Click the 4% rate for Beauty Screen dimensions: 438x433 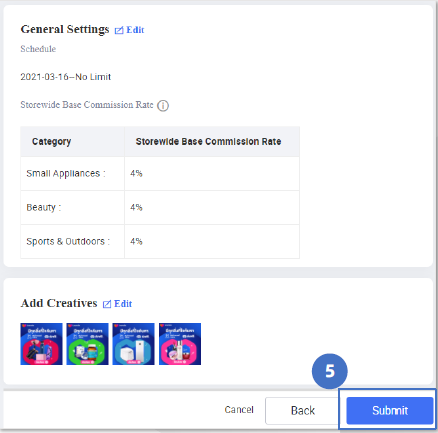136,208
